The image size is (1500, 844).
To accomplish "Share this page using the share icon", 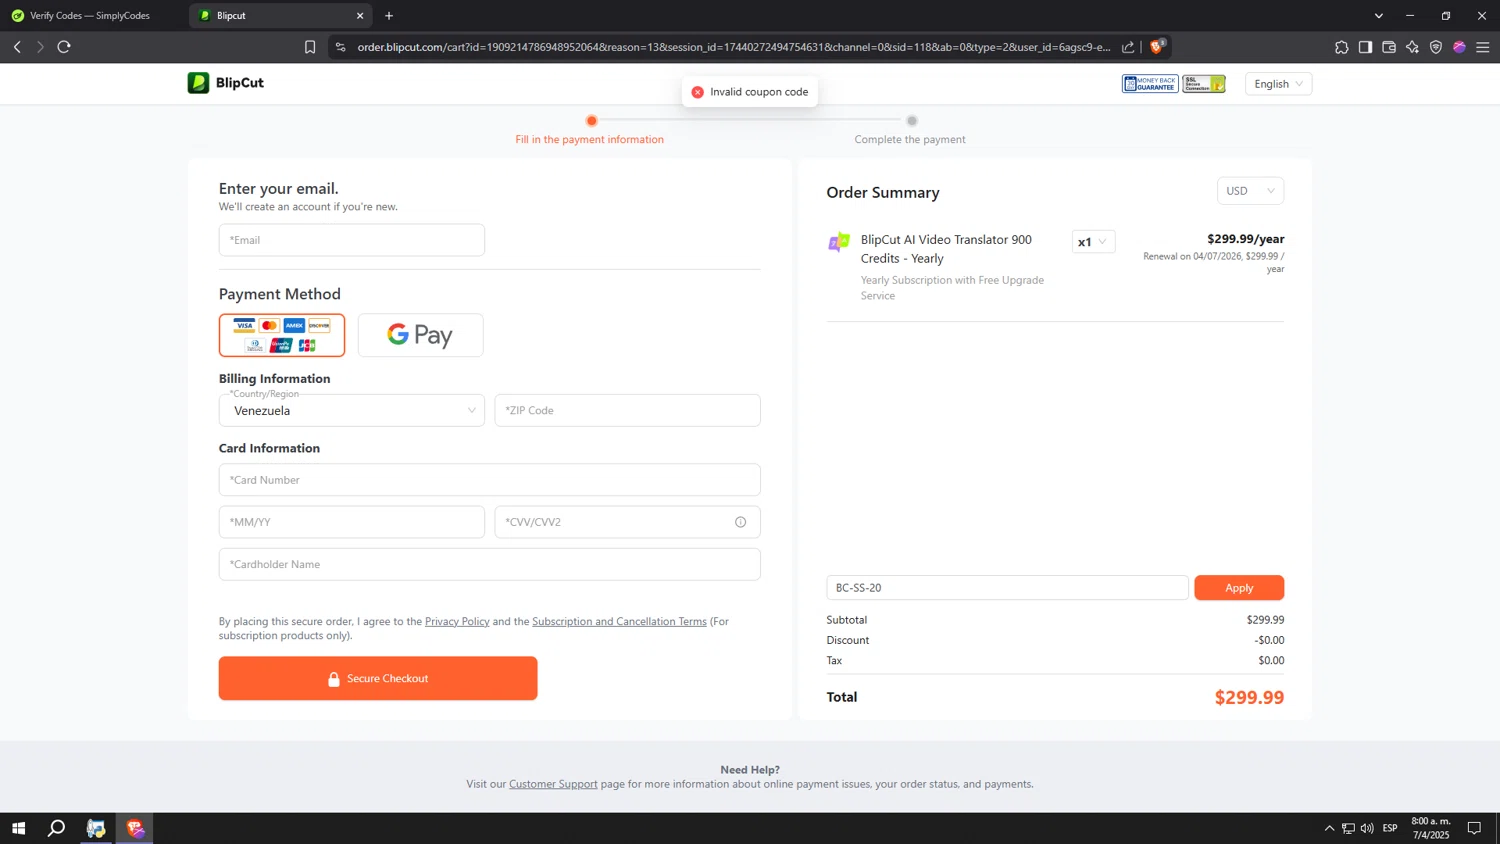I will pyautogui.click(x=1128, y=47).
